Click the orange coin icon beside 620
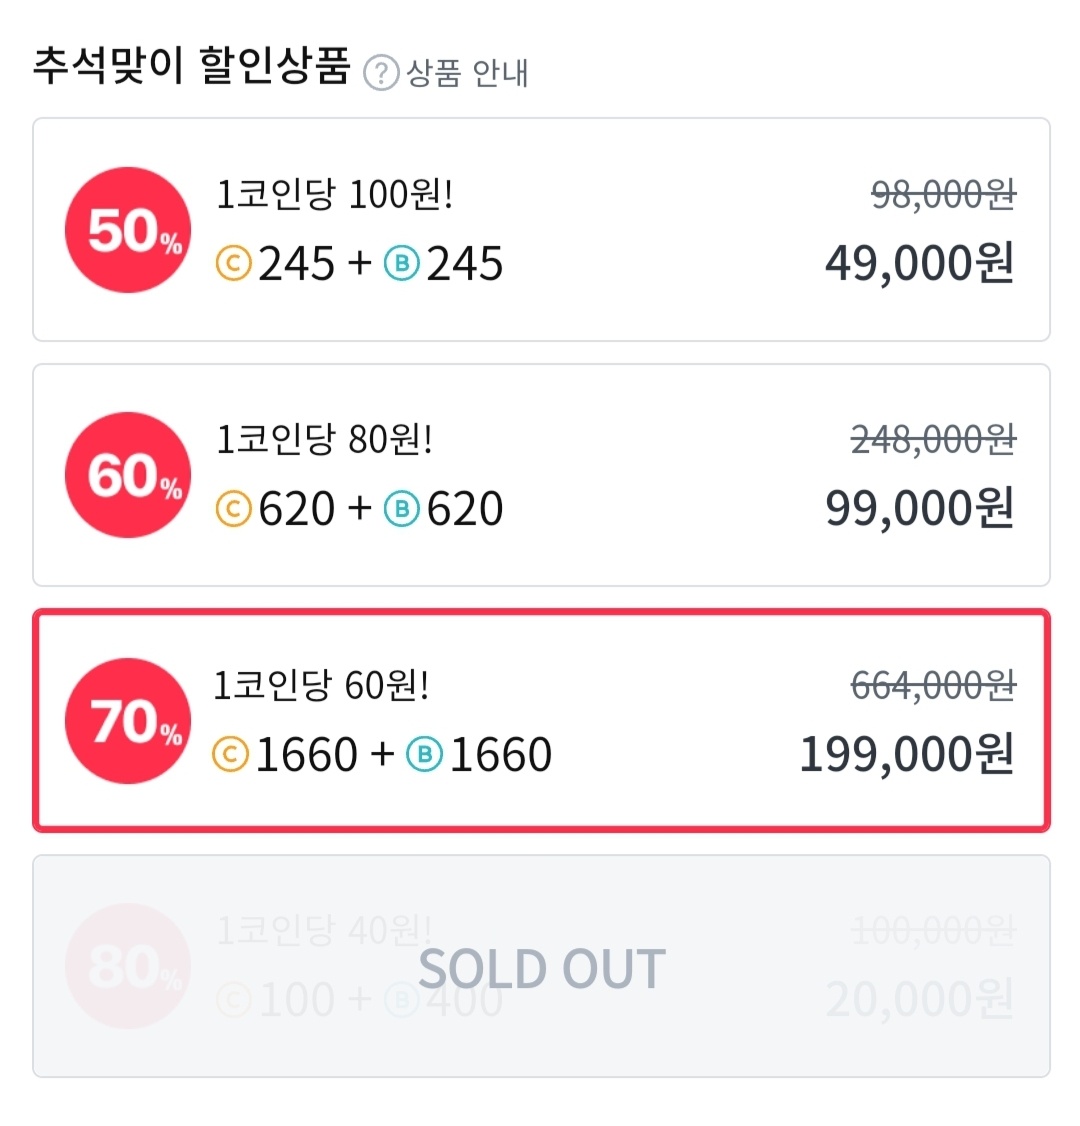Screen dimensions: 1080x1126 click(x=233, y=508)
